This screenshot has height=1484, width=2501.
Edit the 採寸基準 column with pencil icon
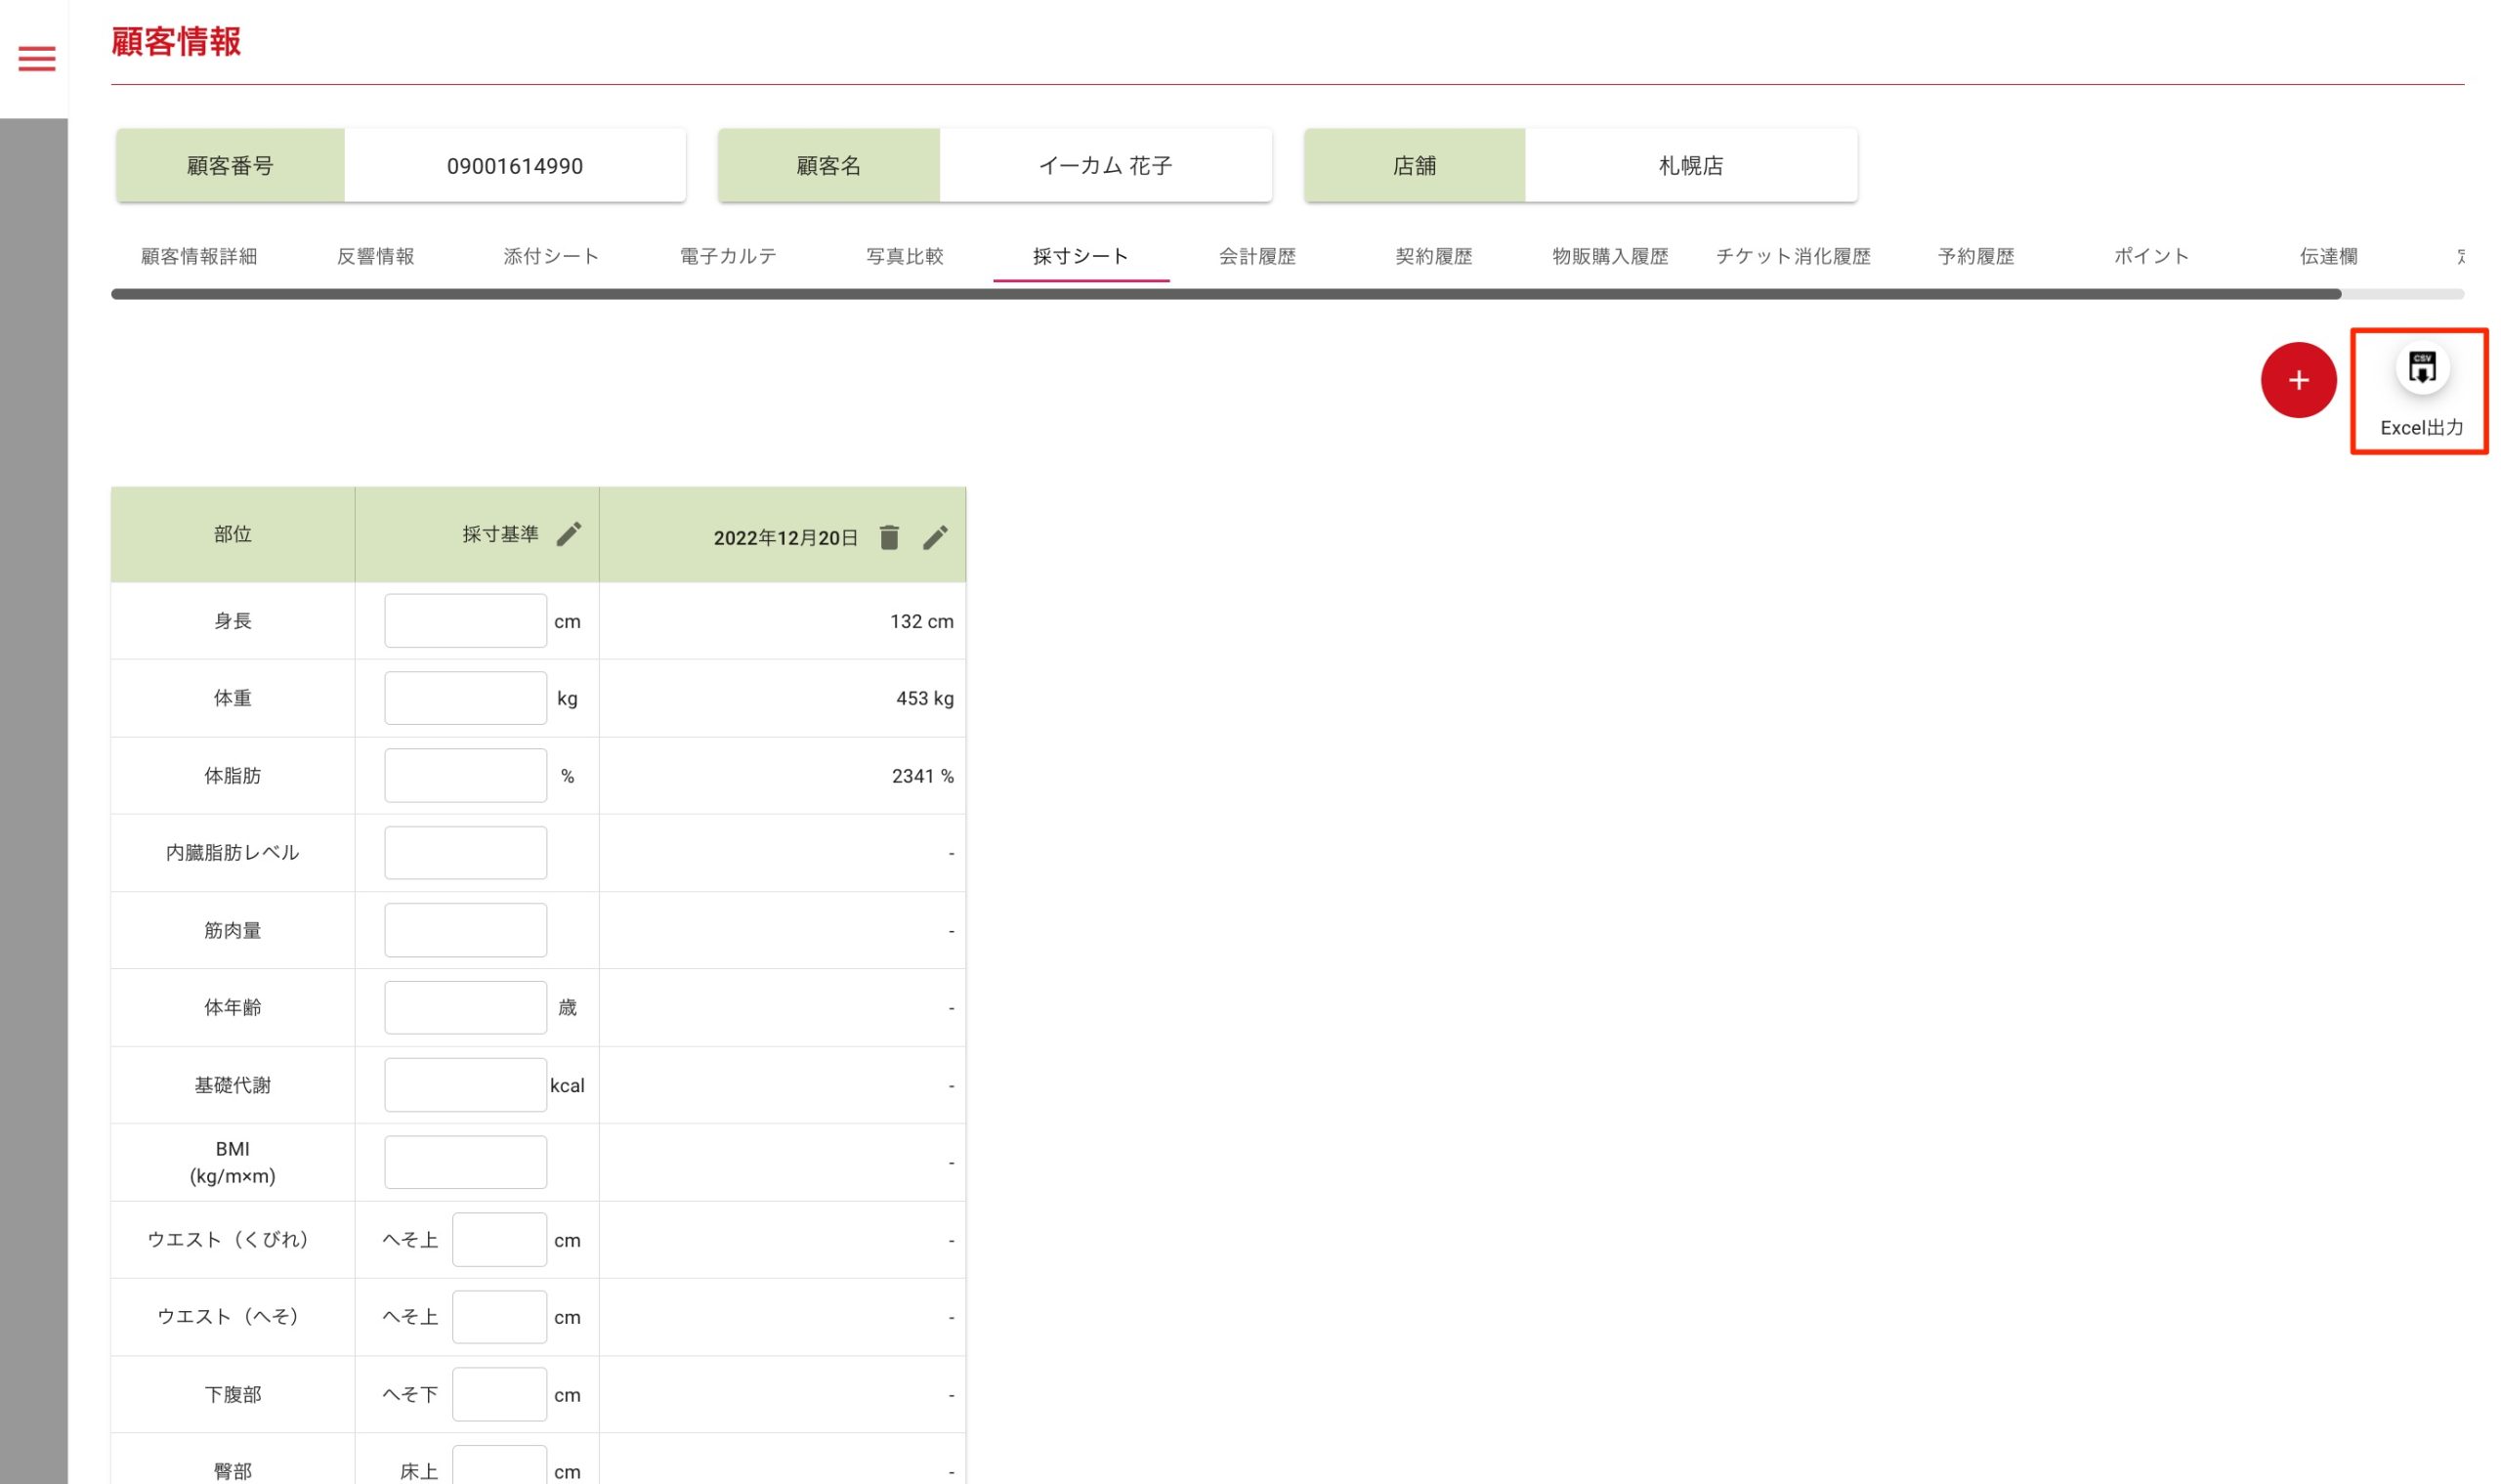(568, 534)
